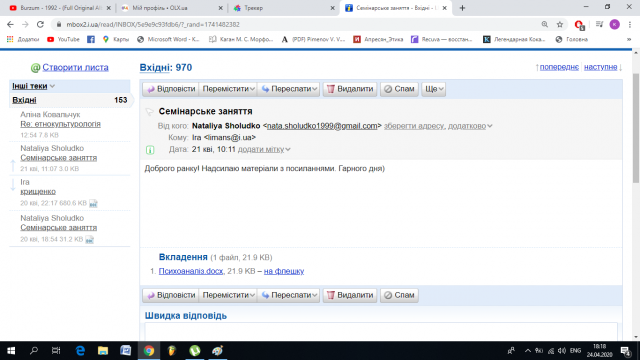
Task: Open taskbar search magnifier
Action: 34,351
